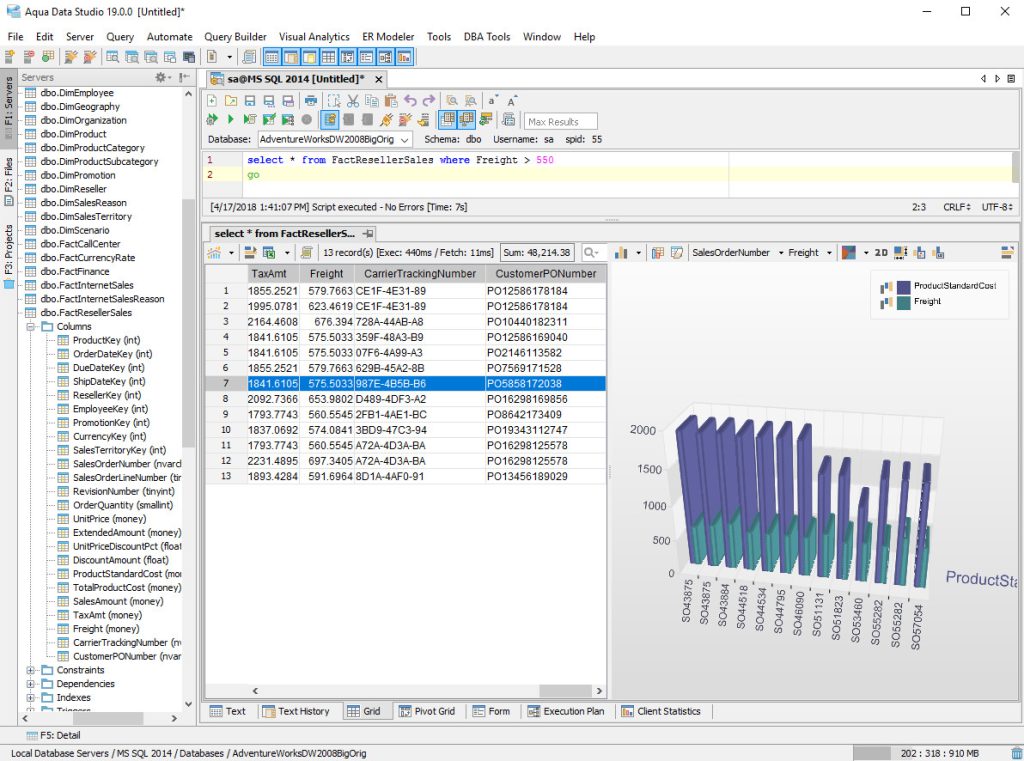Click the Print query icon
1024x761 pixels.
pos(312,101)
